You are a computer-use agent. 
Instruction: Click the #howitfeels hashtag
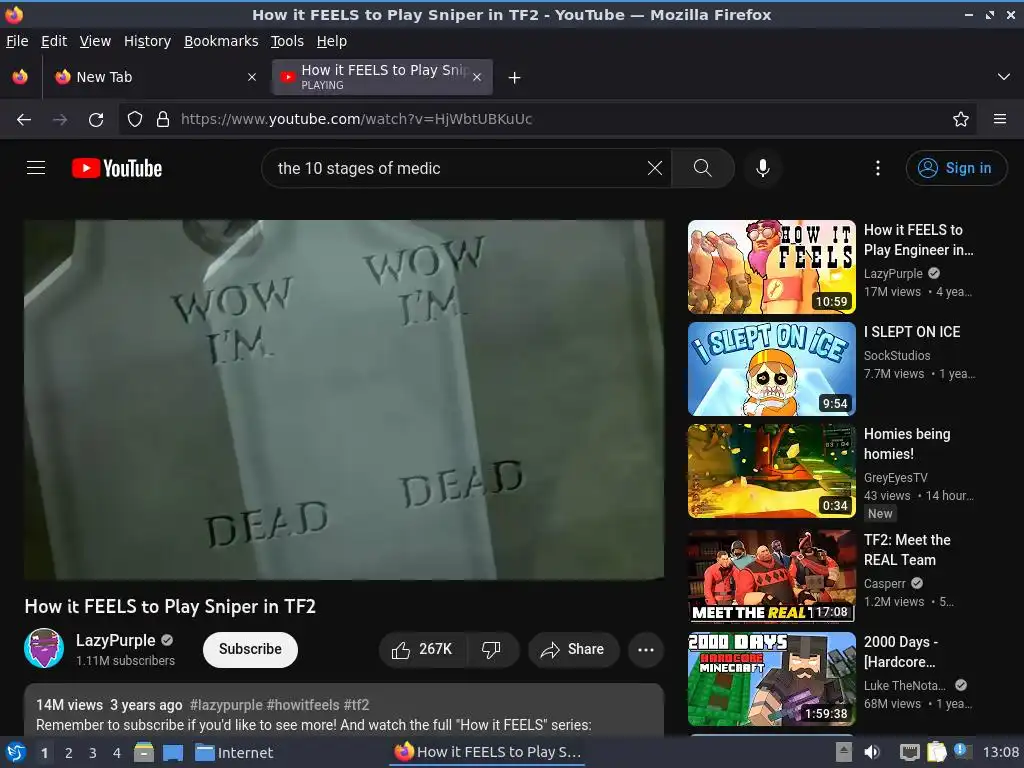303,705
